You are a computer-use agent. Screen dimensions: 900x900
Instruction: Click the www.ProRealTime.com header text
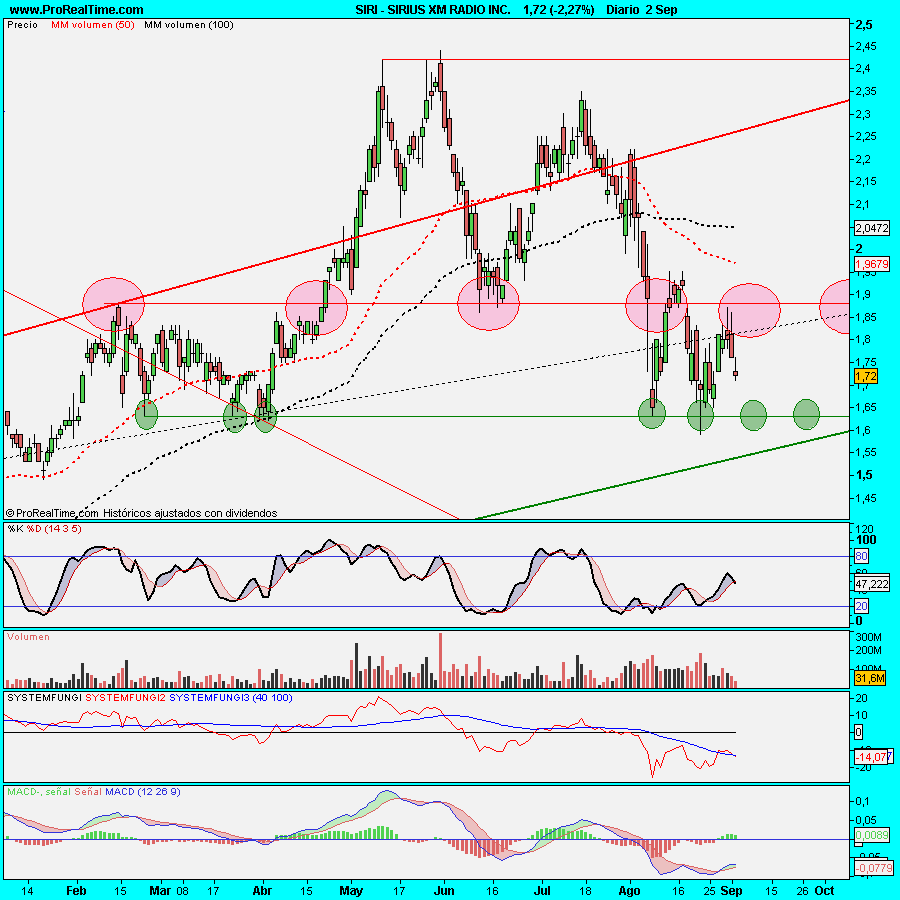point(76,10)
